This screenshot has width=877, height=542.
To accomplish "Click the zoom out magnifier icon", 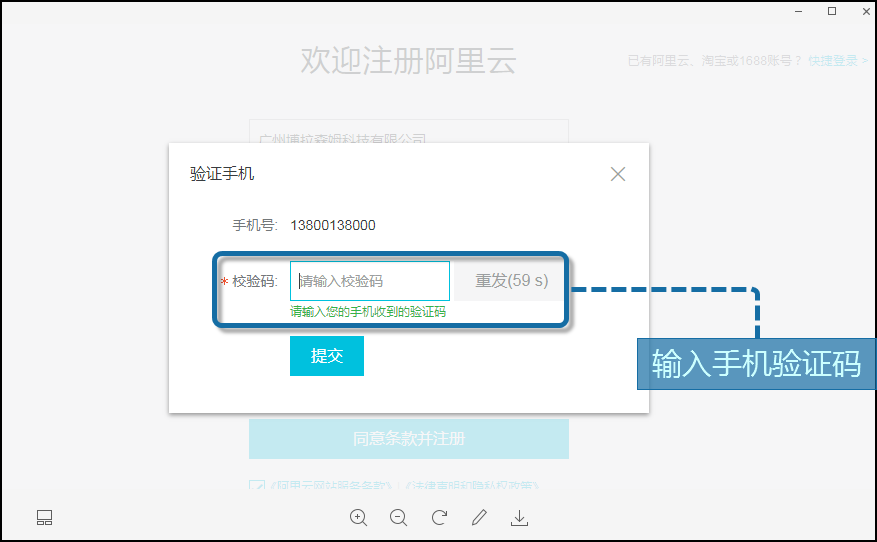I will click(x=398, y=517).
